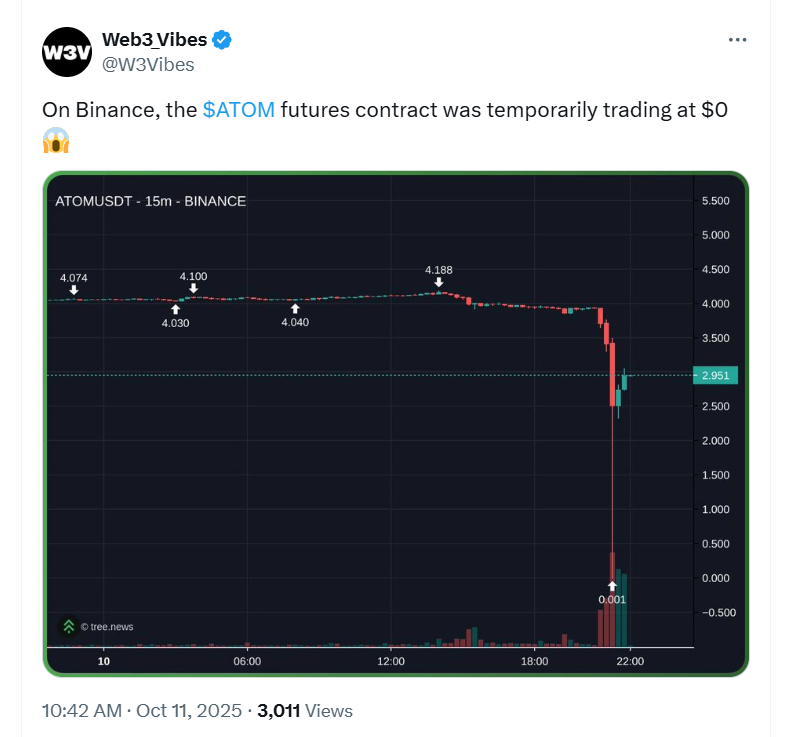Click the 4.100 high marker arrow
Viewport: 807px width, 737px height.
tap(193, 288)
